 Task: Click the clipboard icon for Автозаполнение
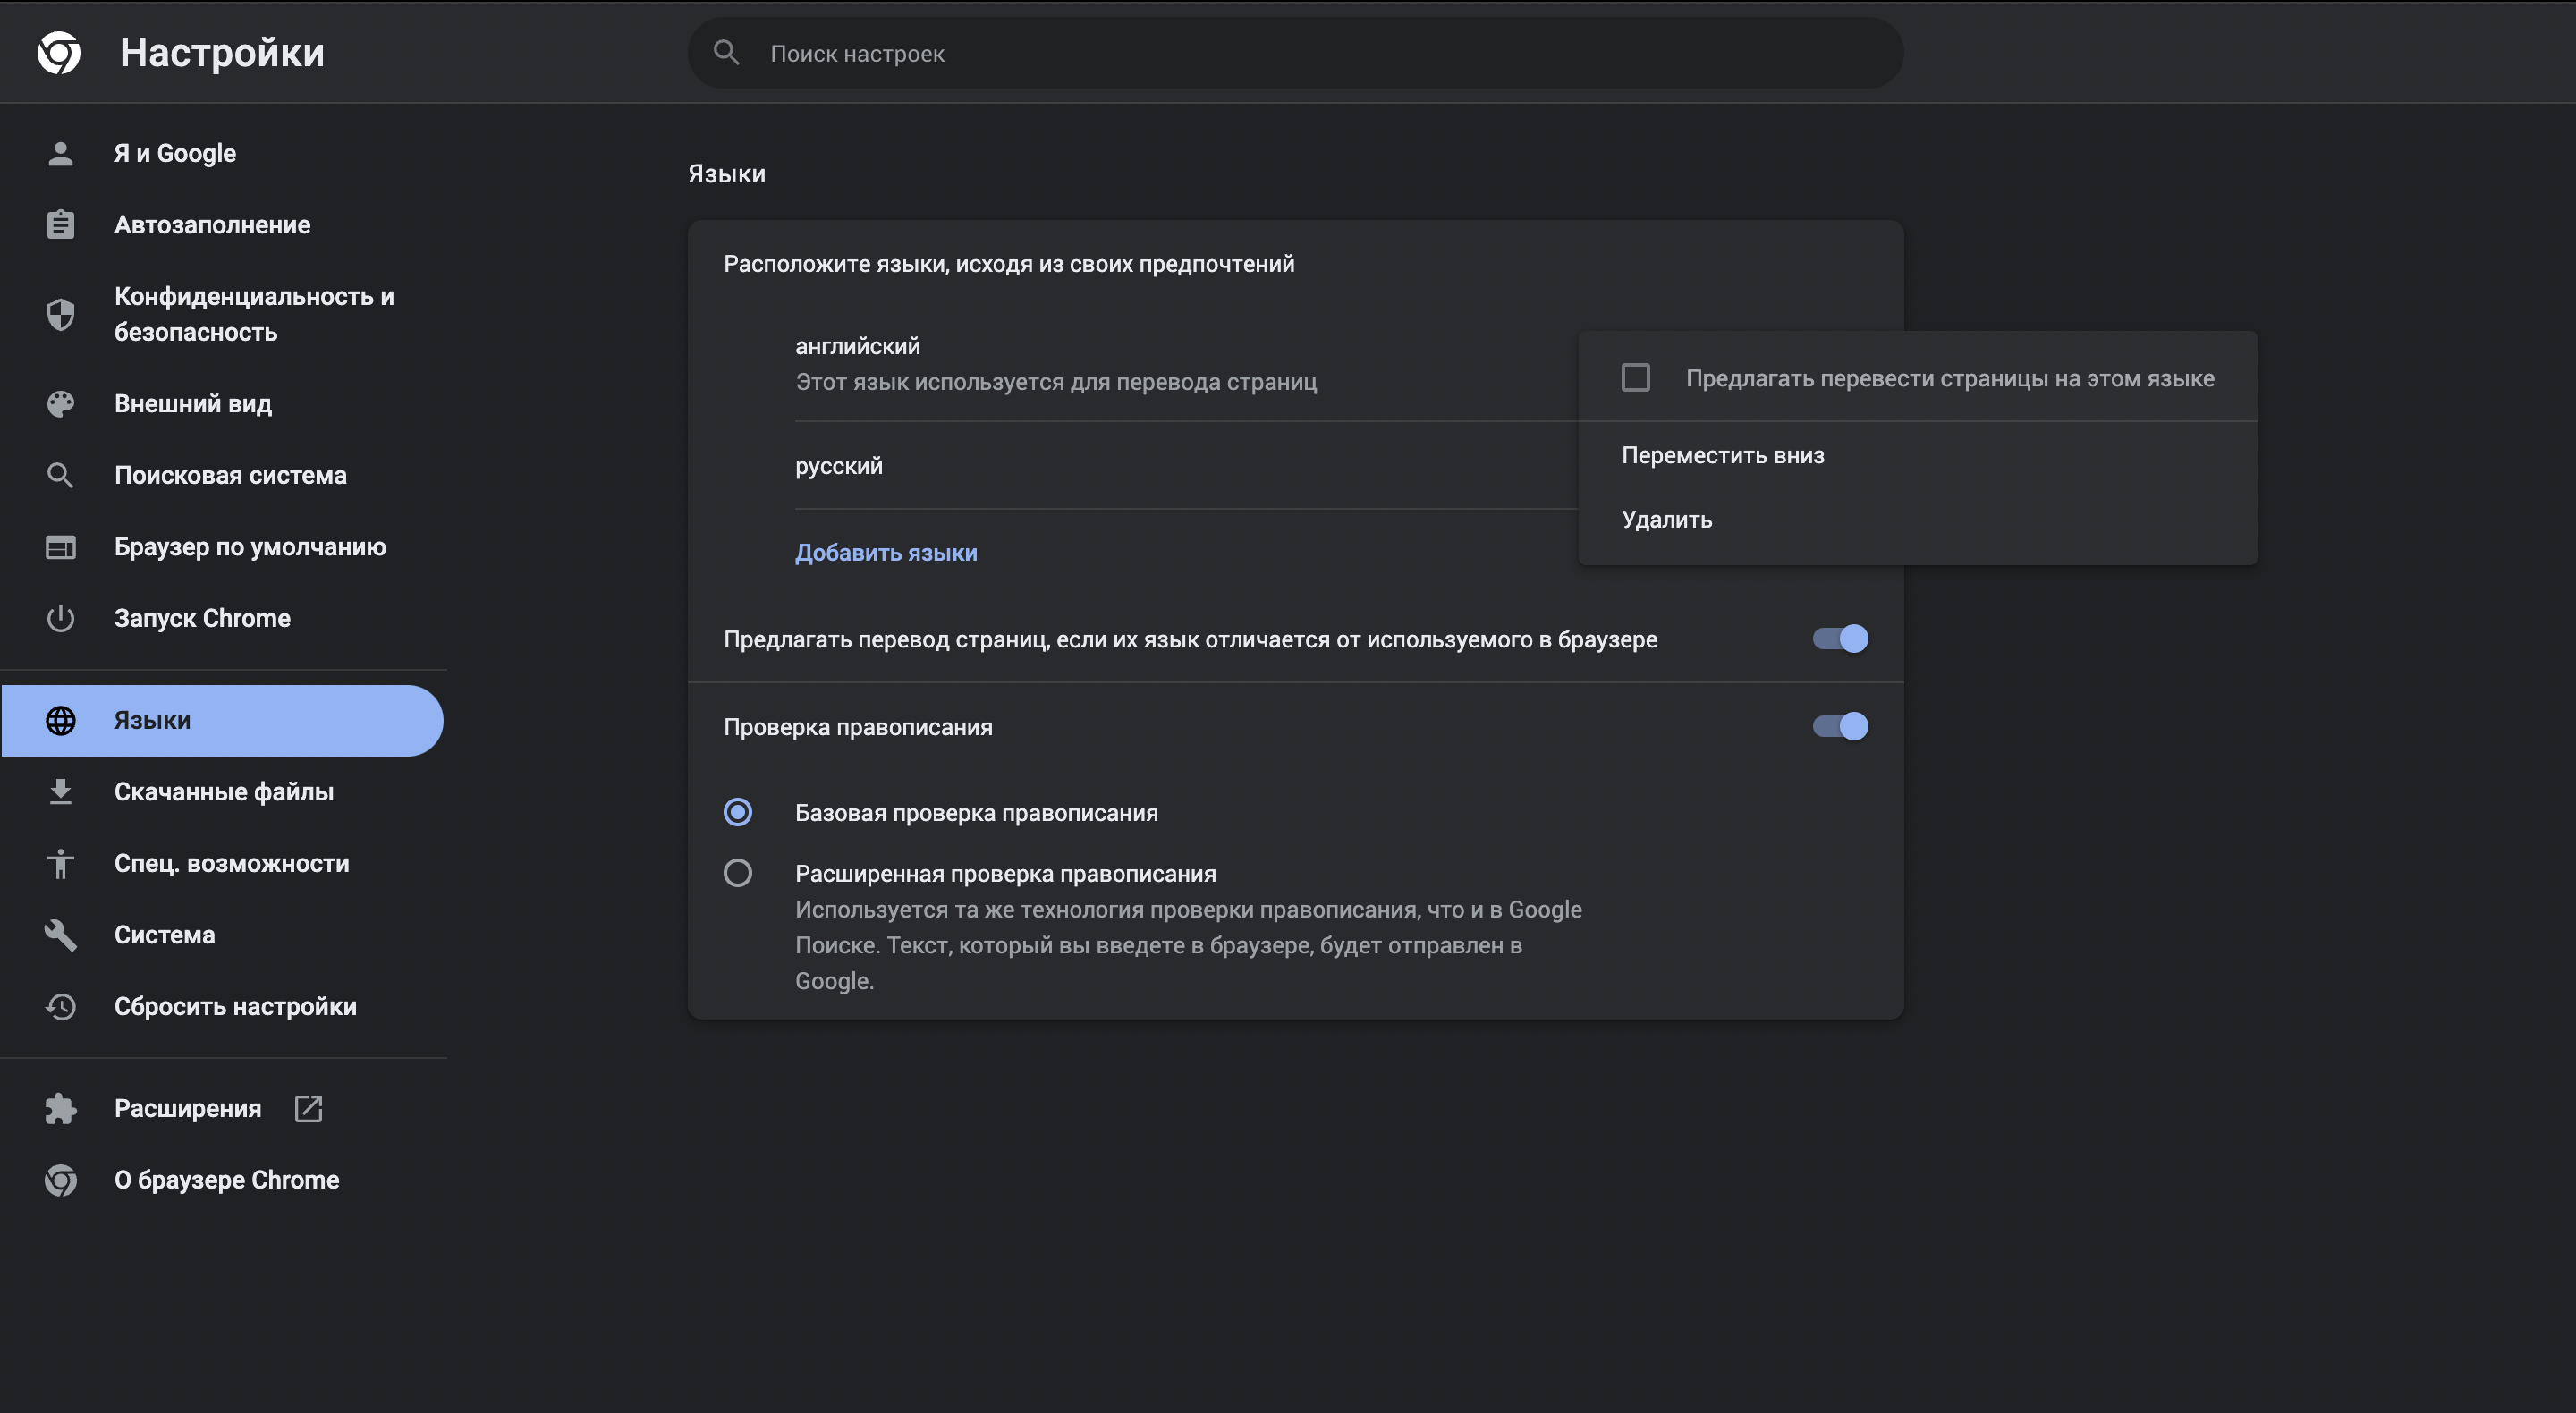pyautogui.click(x=60, y=224)
